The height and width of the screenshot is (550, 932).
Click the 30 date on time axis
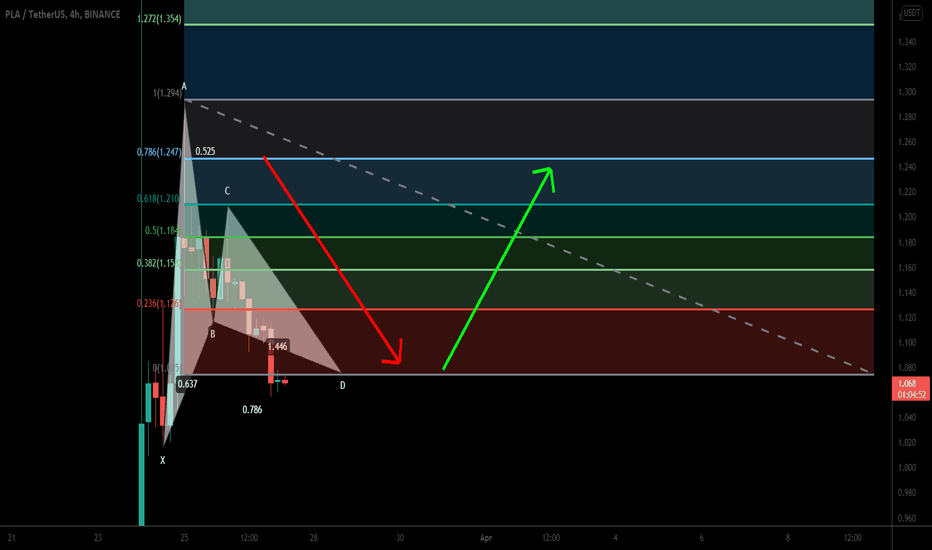pyautogui.click(x=400, y=538)
